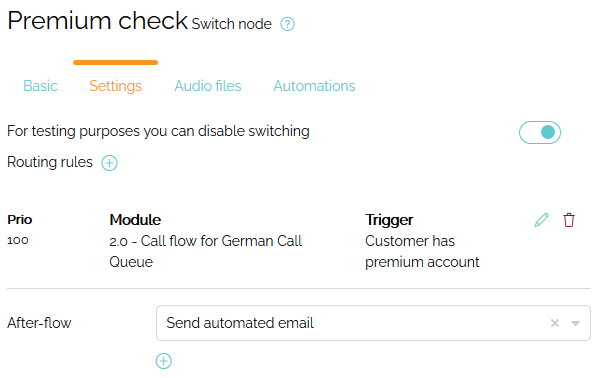The height and width of the screenshot is (378, 607).
Task: Toggle the disable switching switch
Action: [x=540, y=132]
